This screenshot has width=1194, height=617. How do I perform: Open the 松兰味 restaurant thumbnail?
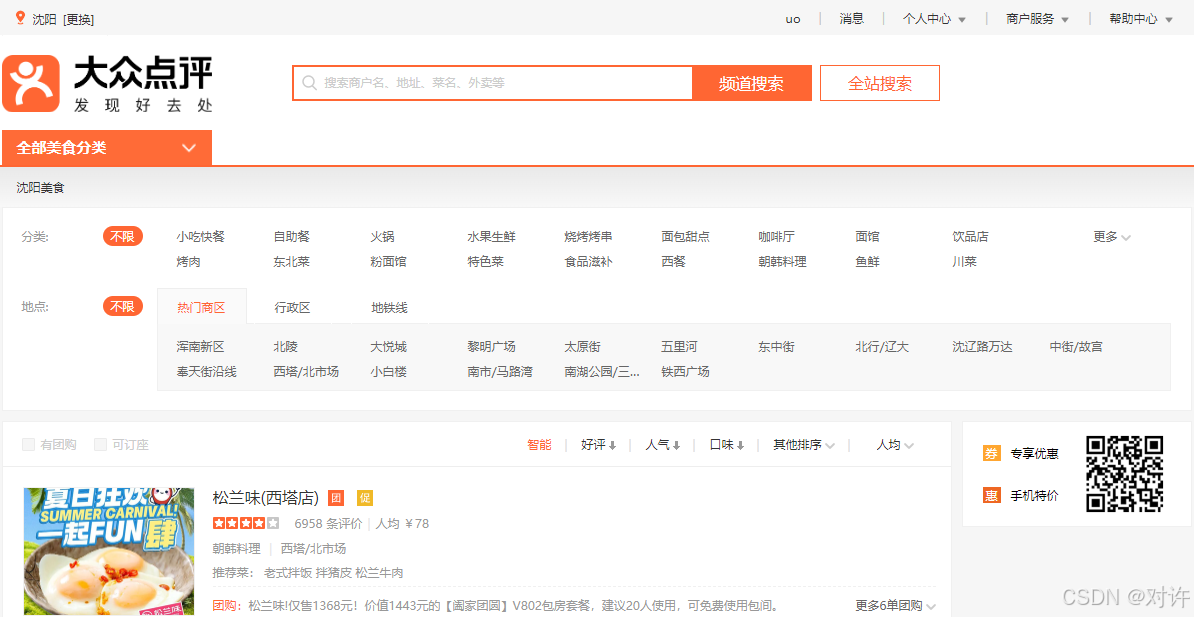[x=109, y=552]
